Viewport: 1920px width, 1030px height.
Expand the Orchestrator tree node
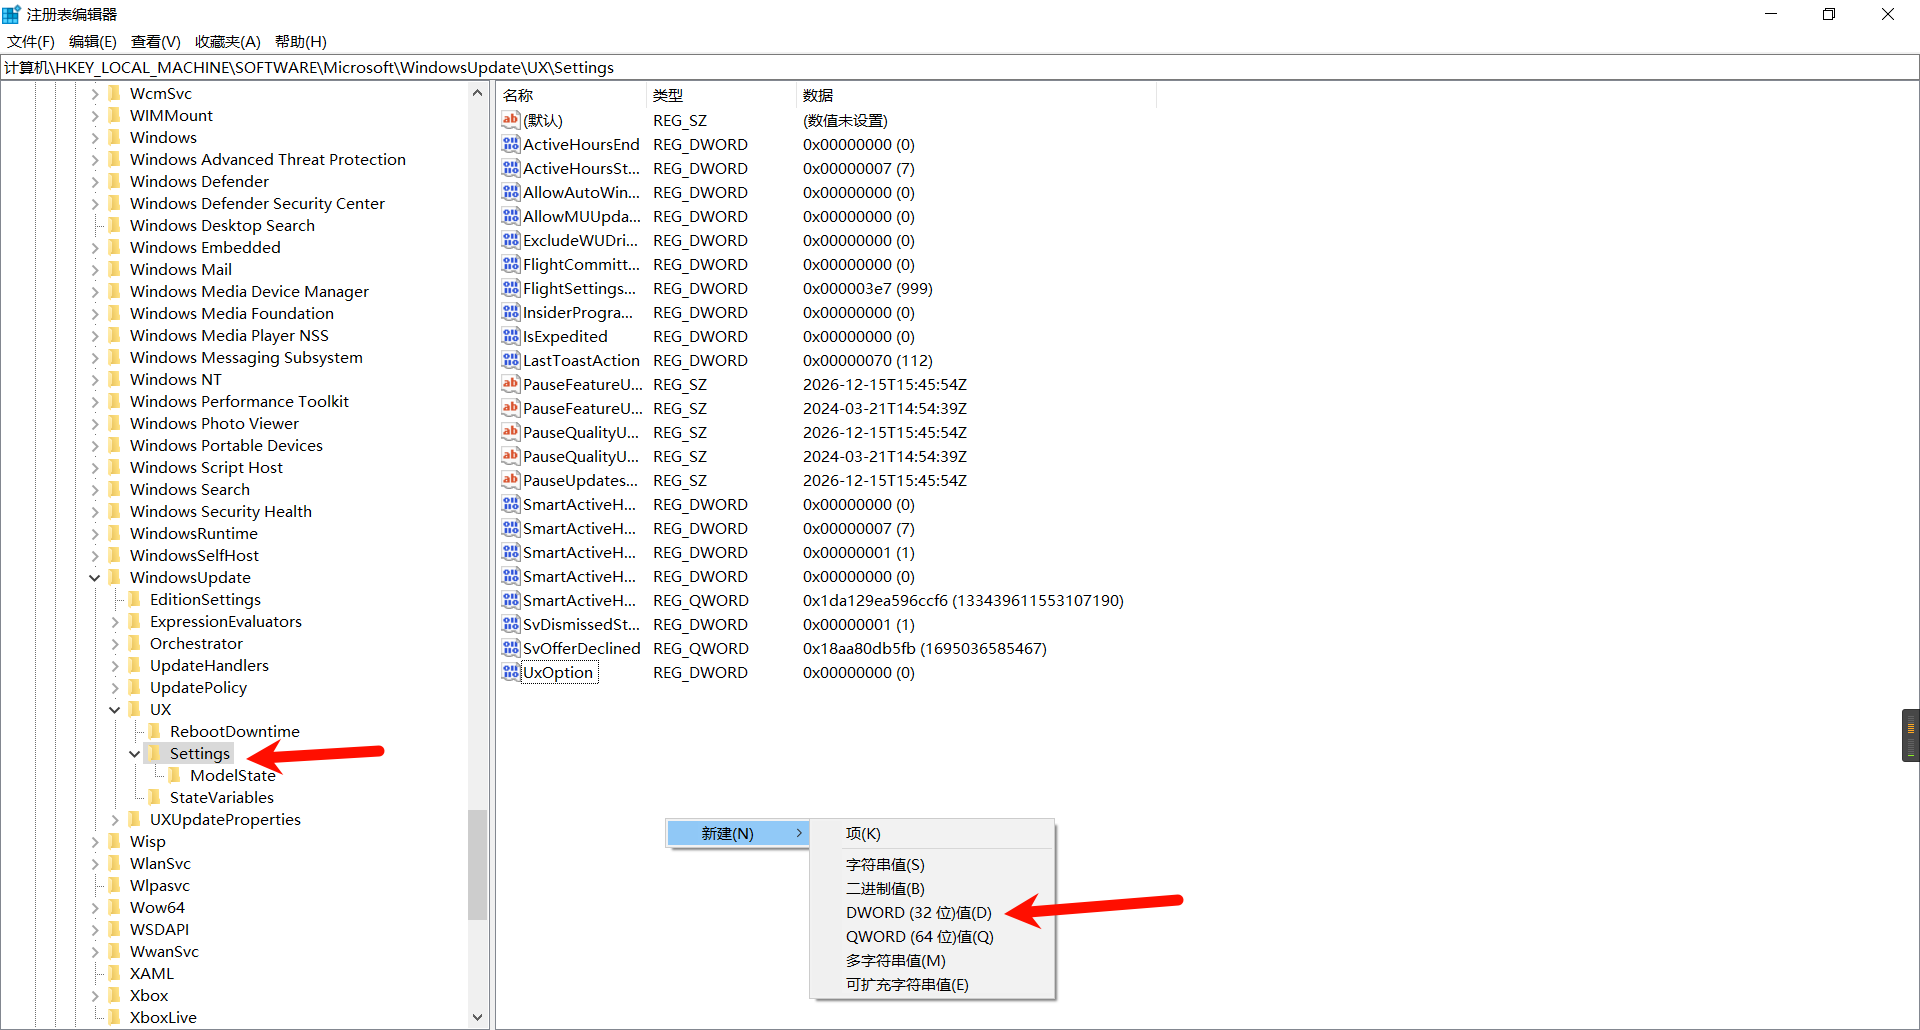(115, 643)
